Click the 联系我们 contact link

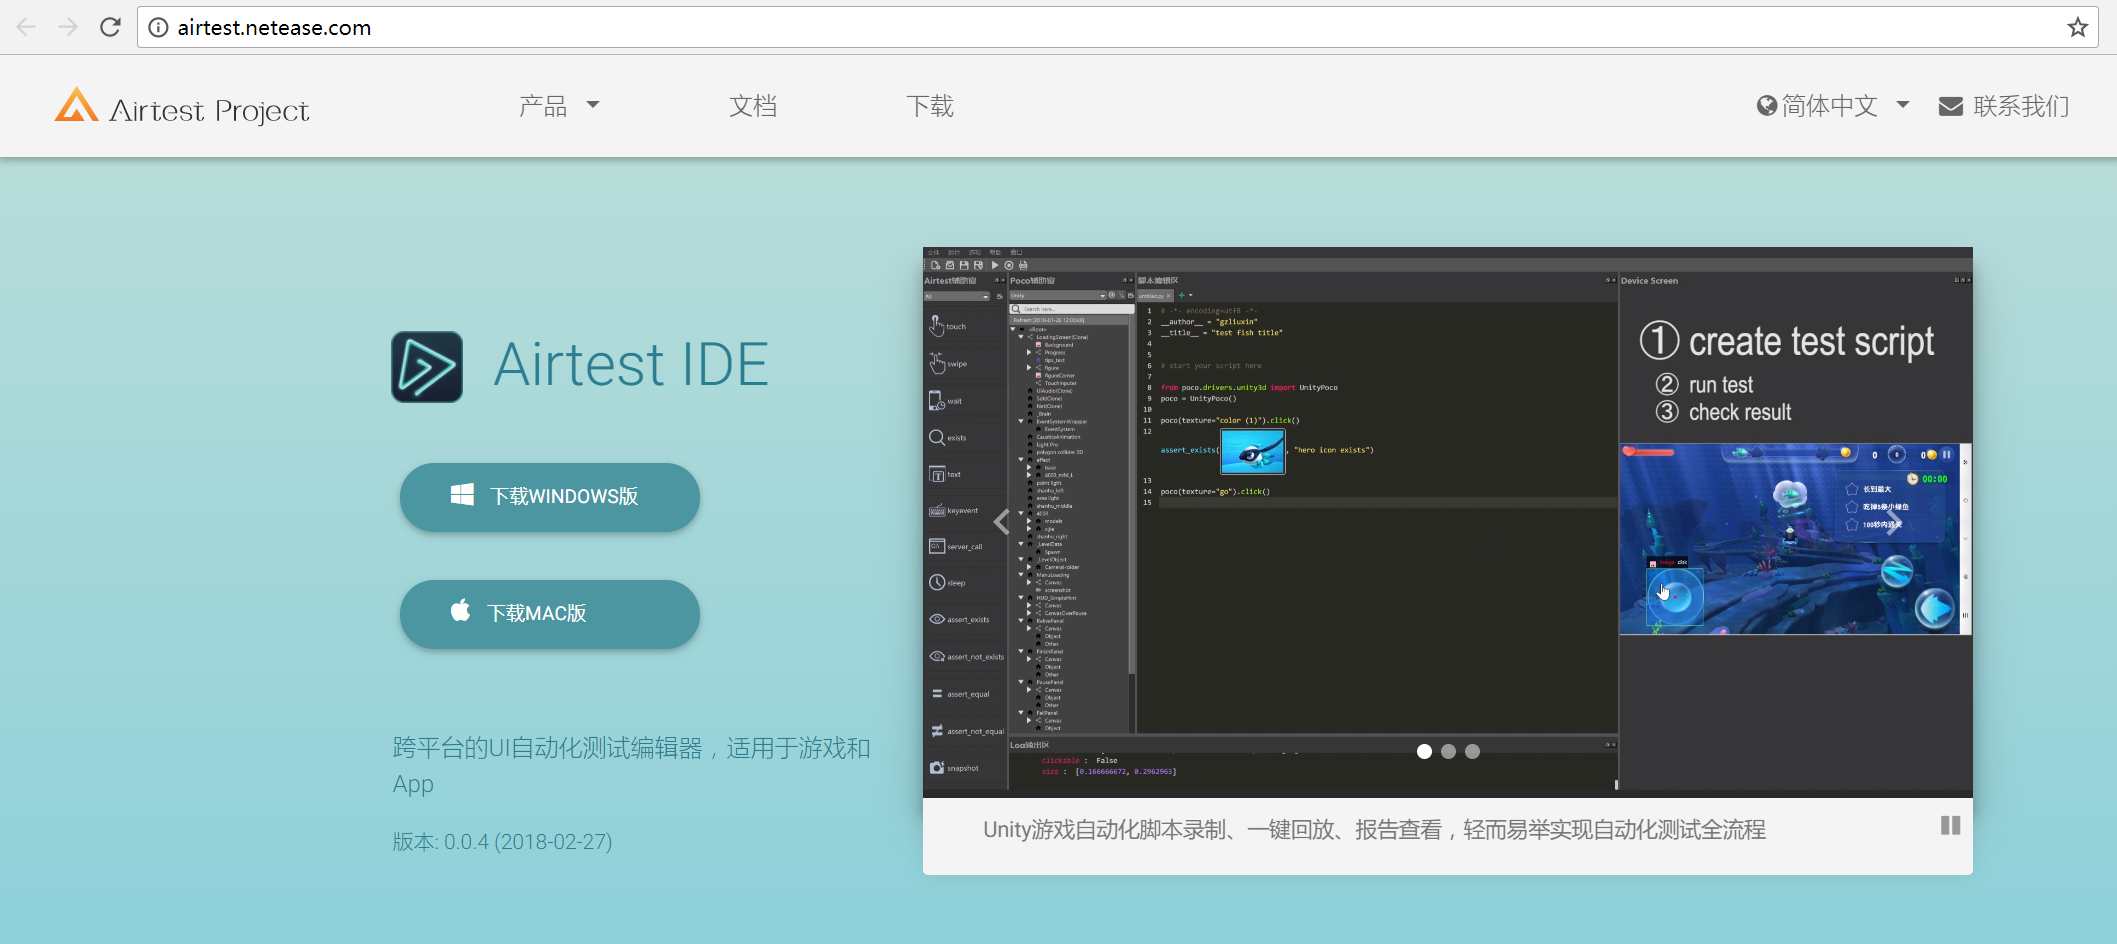pyautogui.click(x=2004, y=106)
